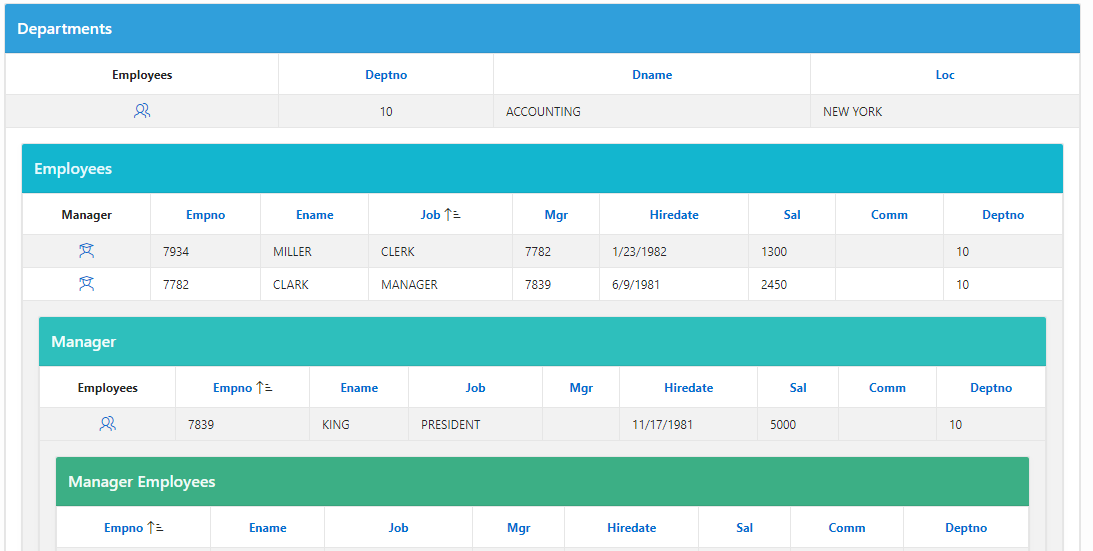Sort Manager Employees table by Empno header
Viewport: 1093px width, 551px height.
point(123,528)
